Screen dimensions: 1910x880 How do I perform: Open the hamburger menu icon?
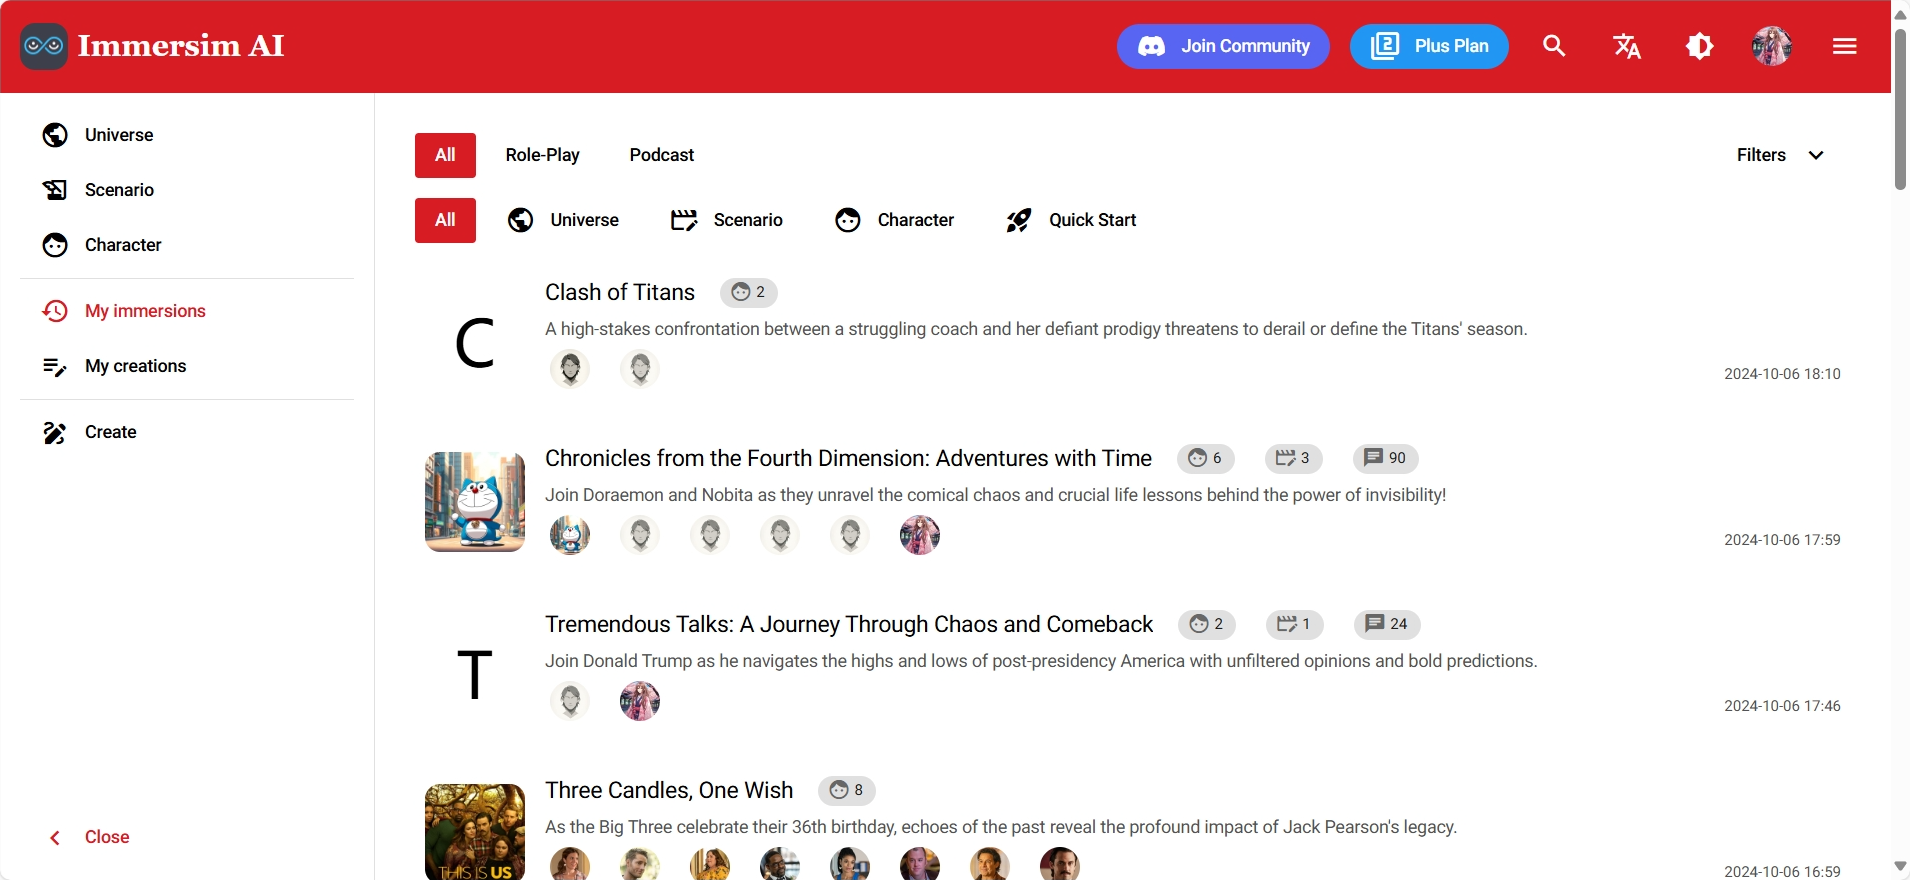pos(1845,46)
